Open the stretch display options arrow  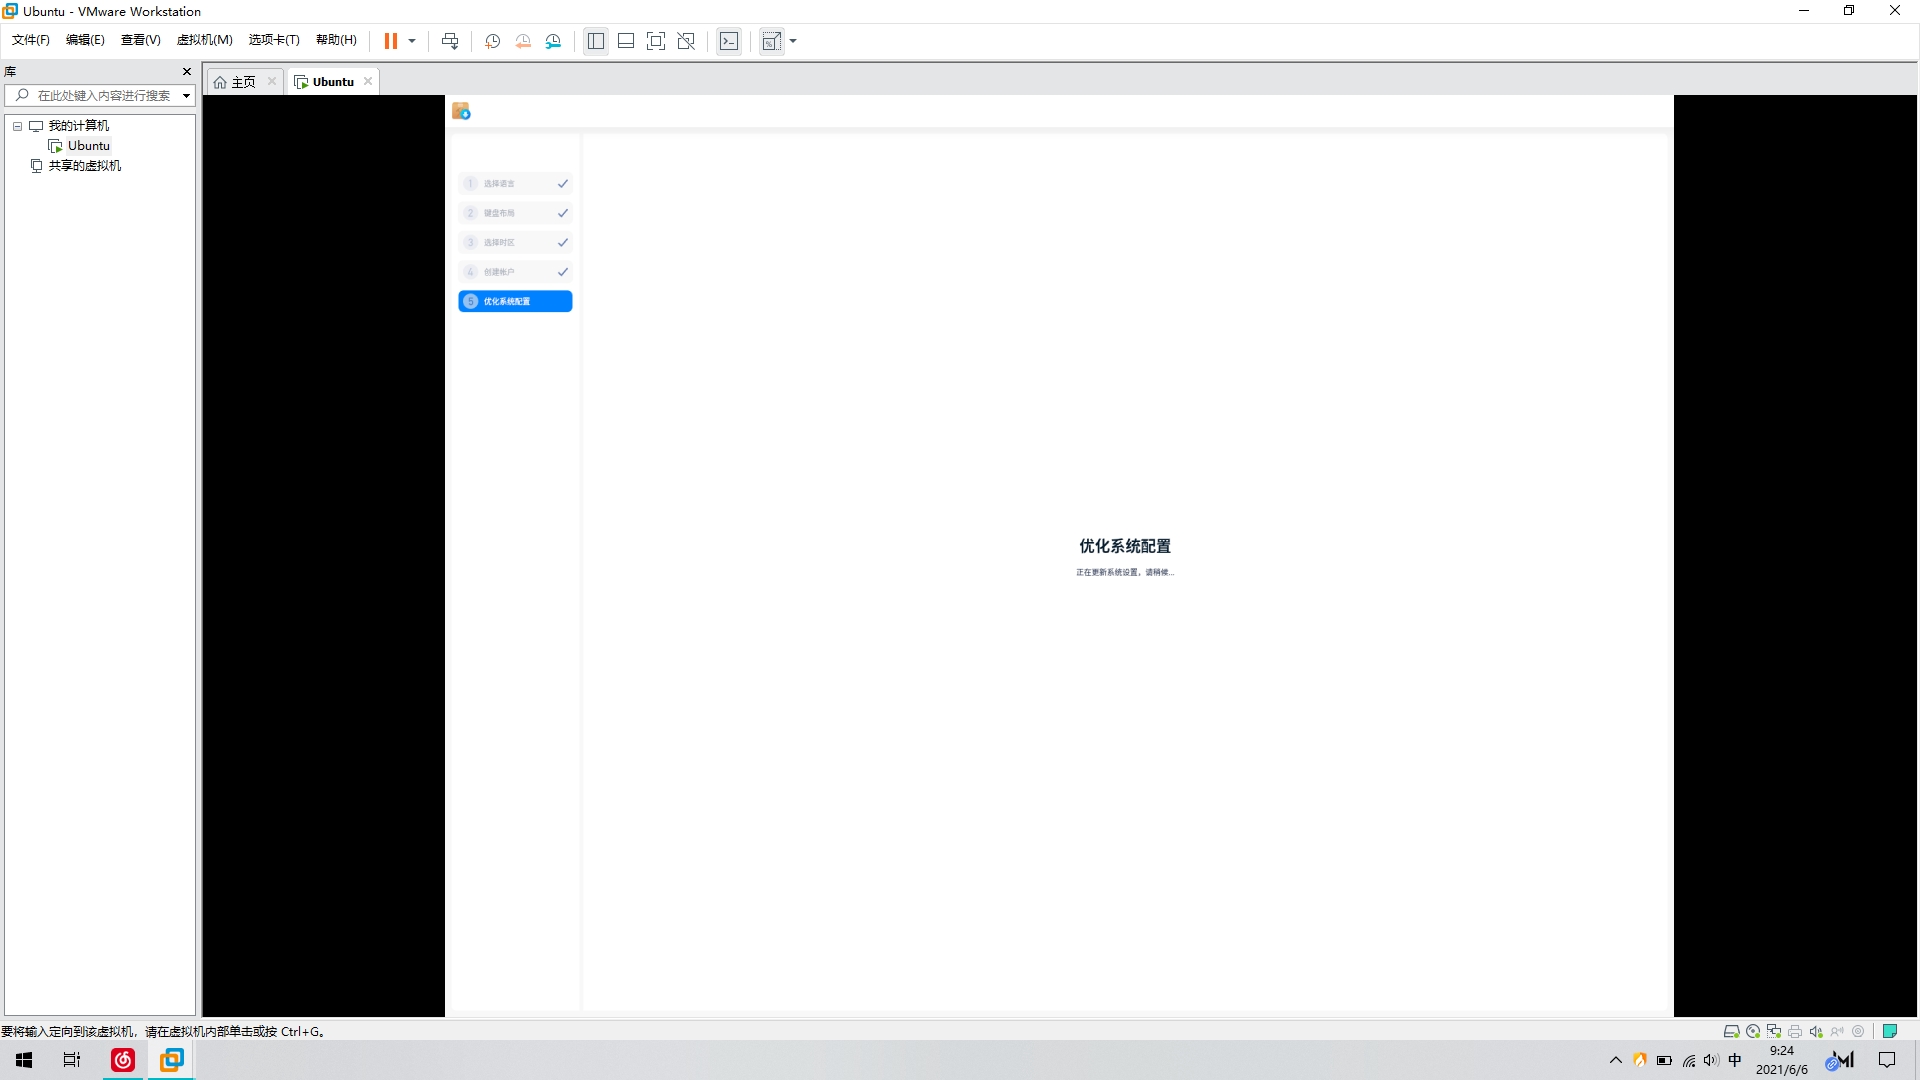click(793, 41)
